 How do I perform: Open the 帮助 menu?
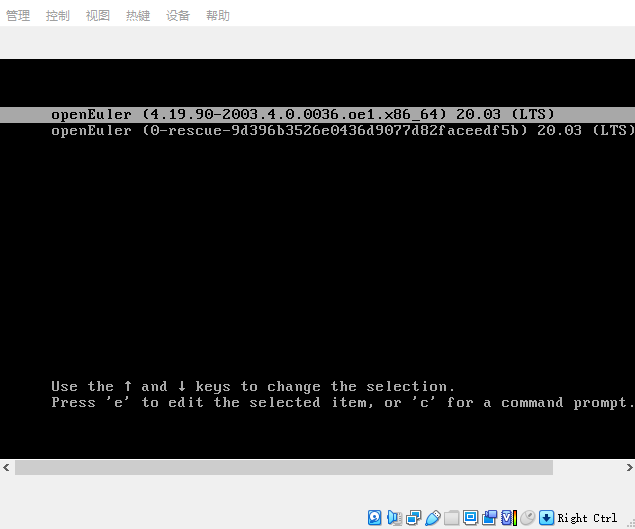coord(218,16)
